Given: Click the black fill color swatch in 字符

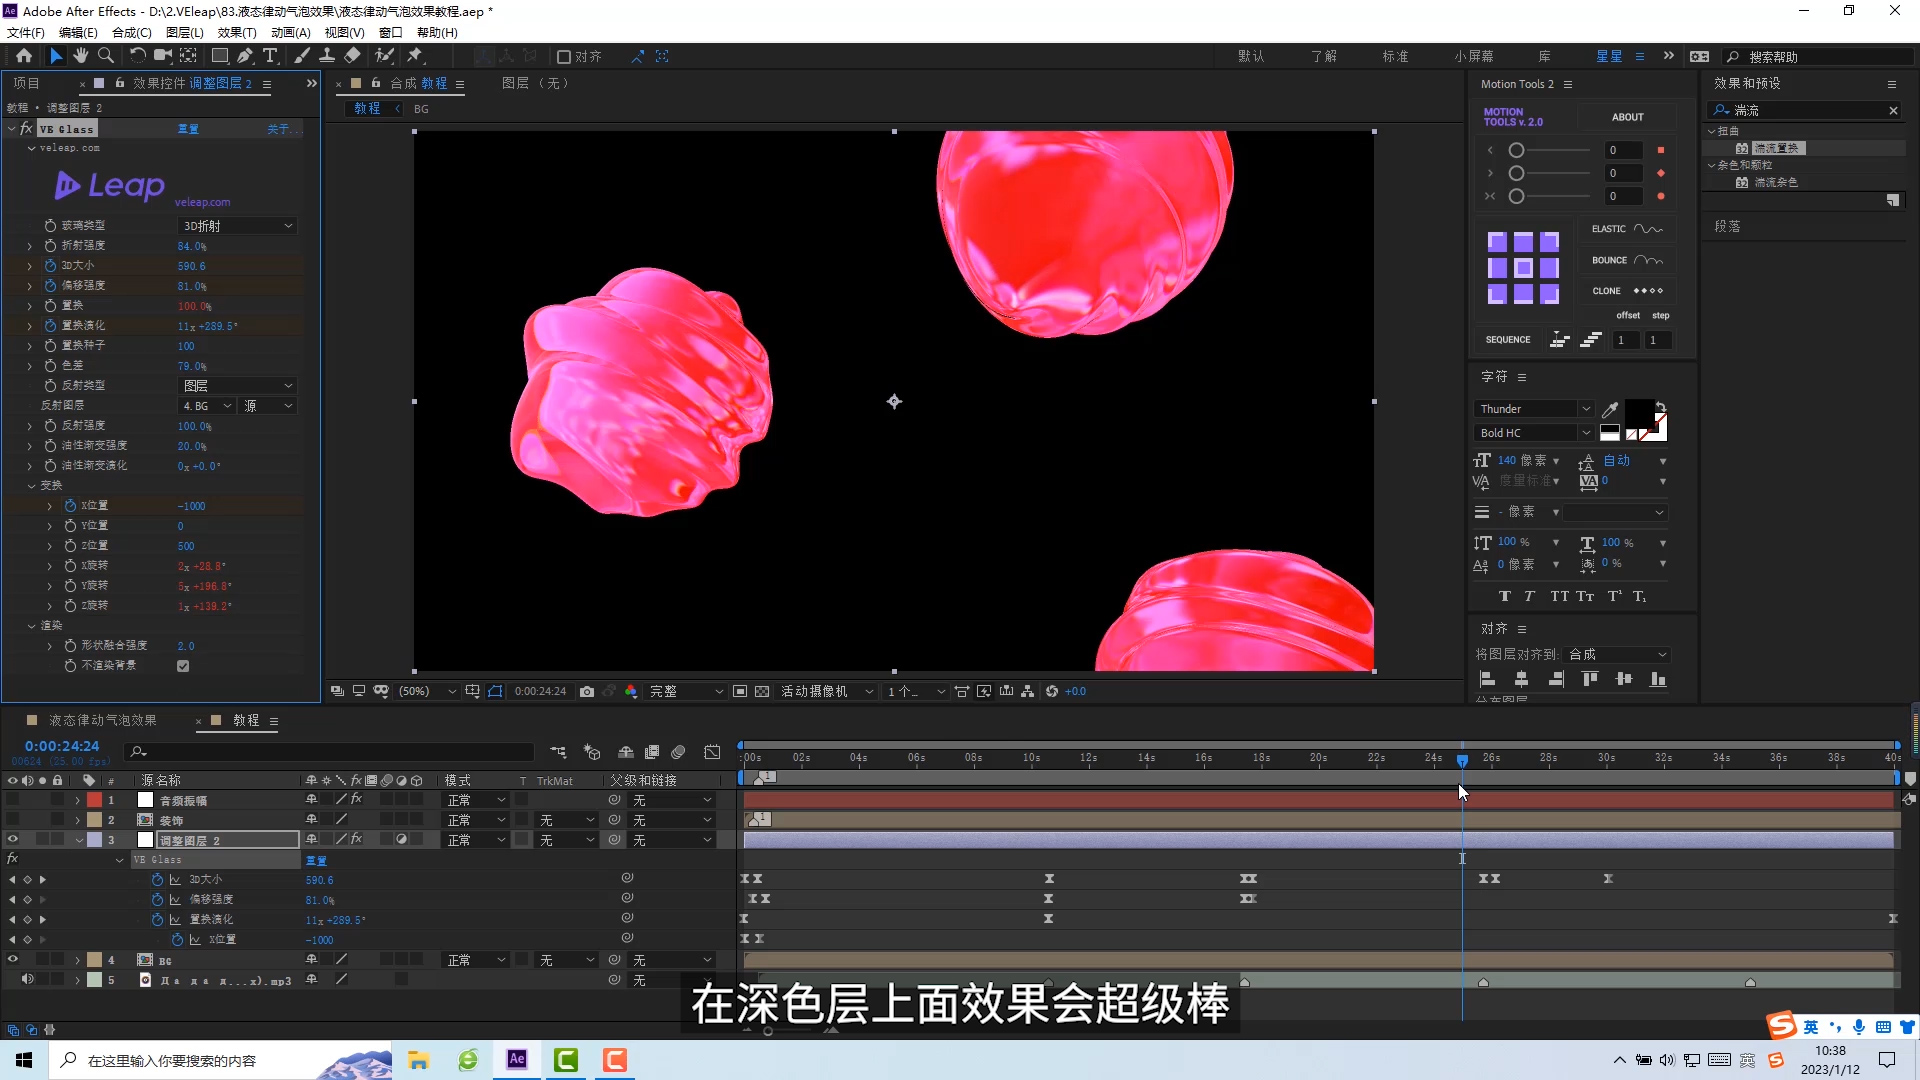Looking at the screenshot, I should pos(1639,413).
